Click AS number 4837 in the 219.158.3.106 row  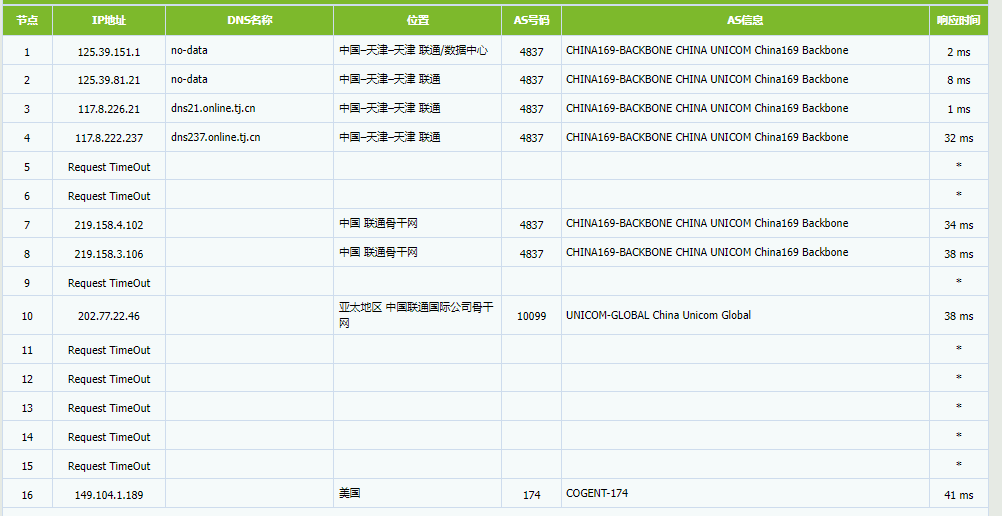(532, 254)
